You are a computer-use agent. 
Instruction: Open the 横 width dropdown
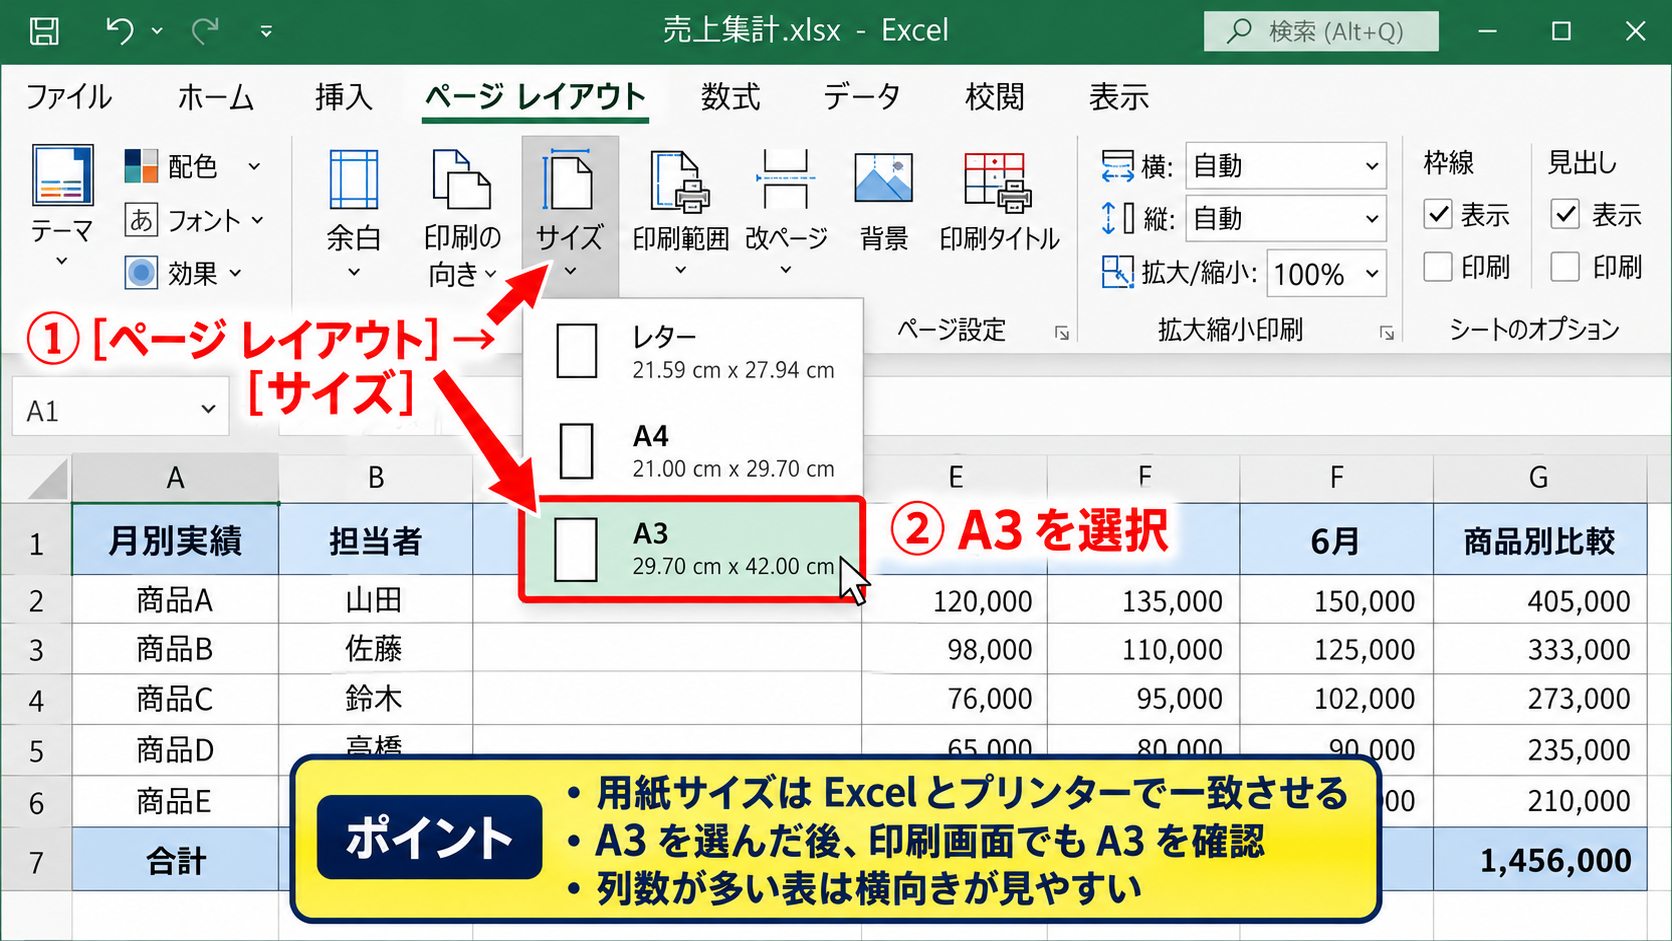[x=1286, y=166]
